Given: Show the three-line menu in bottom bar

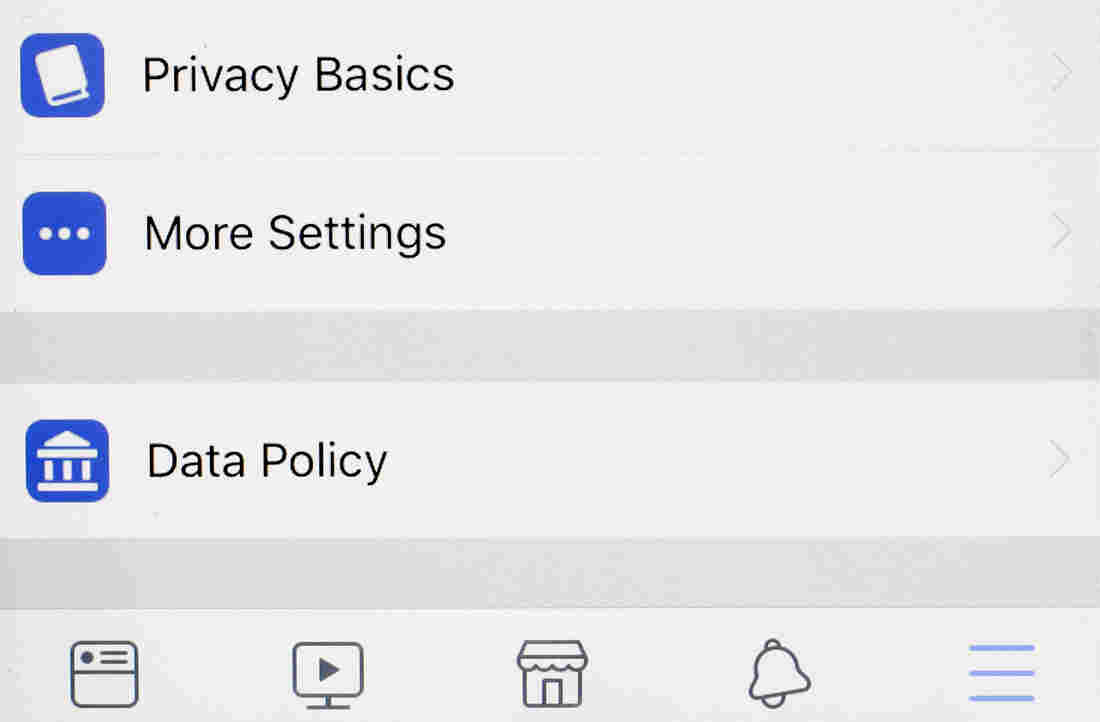Looking at the screenshot, I should (x=1002, y=673).
